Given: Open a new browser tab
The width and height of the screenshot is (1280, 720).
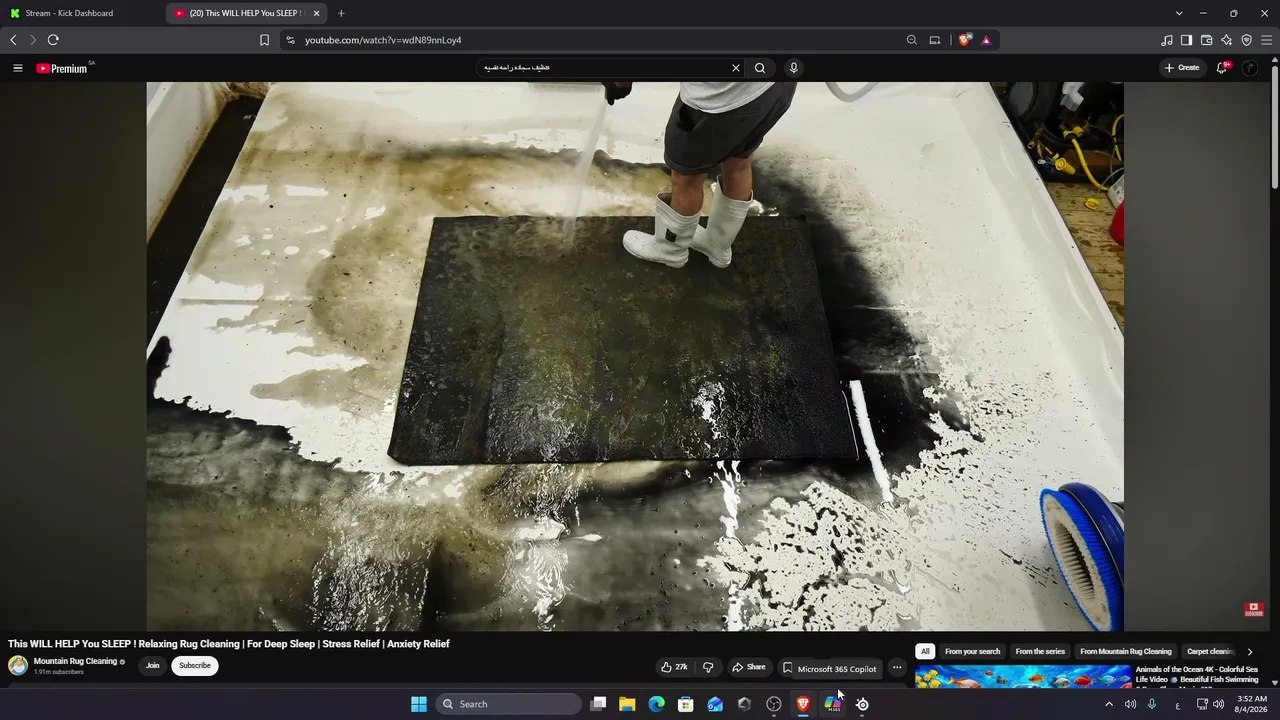Looking at the screenshot, I should coord(341,13).
